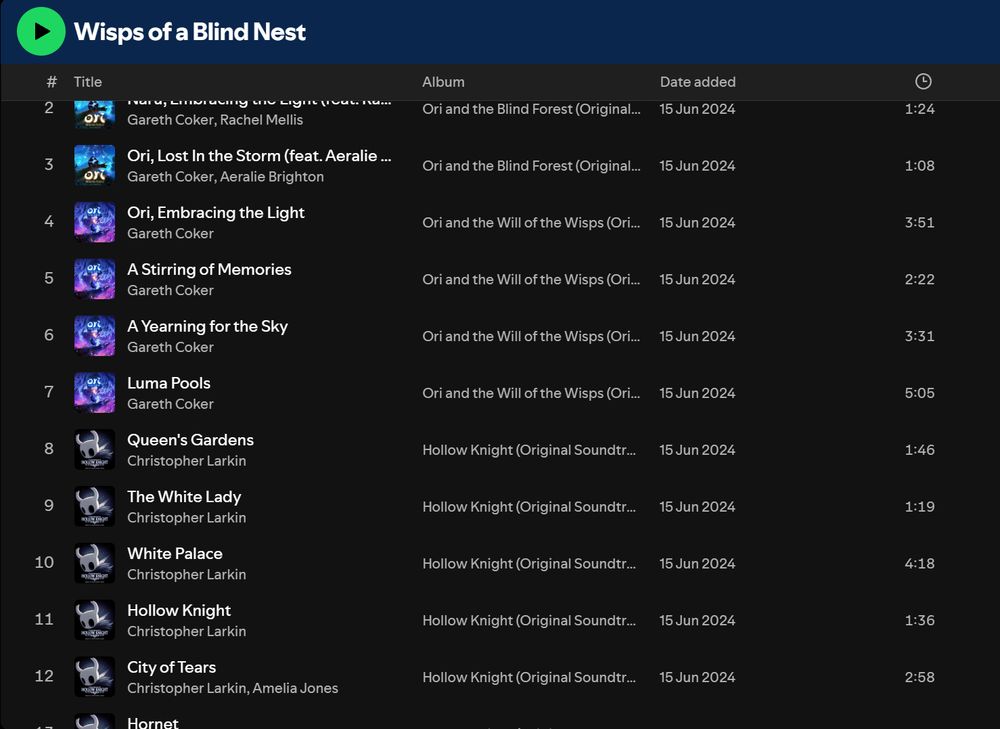Open album art for Ori, Embracing the Light

(94, 222)
